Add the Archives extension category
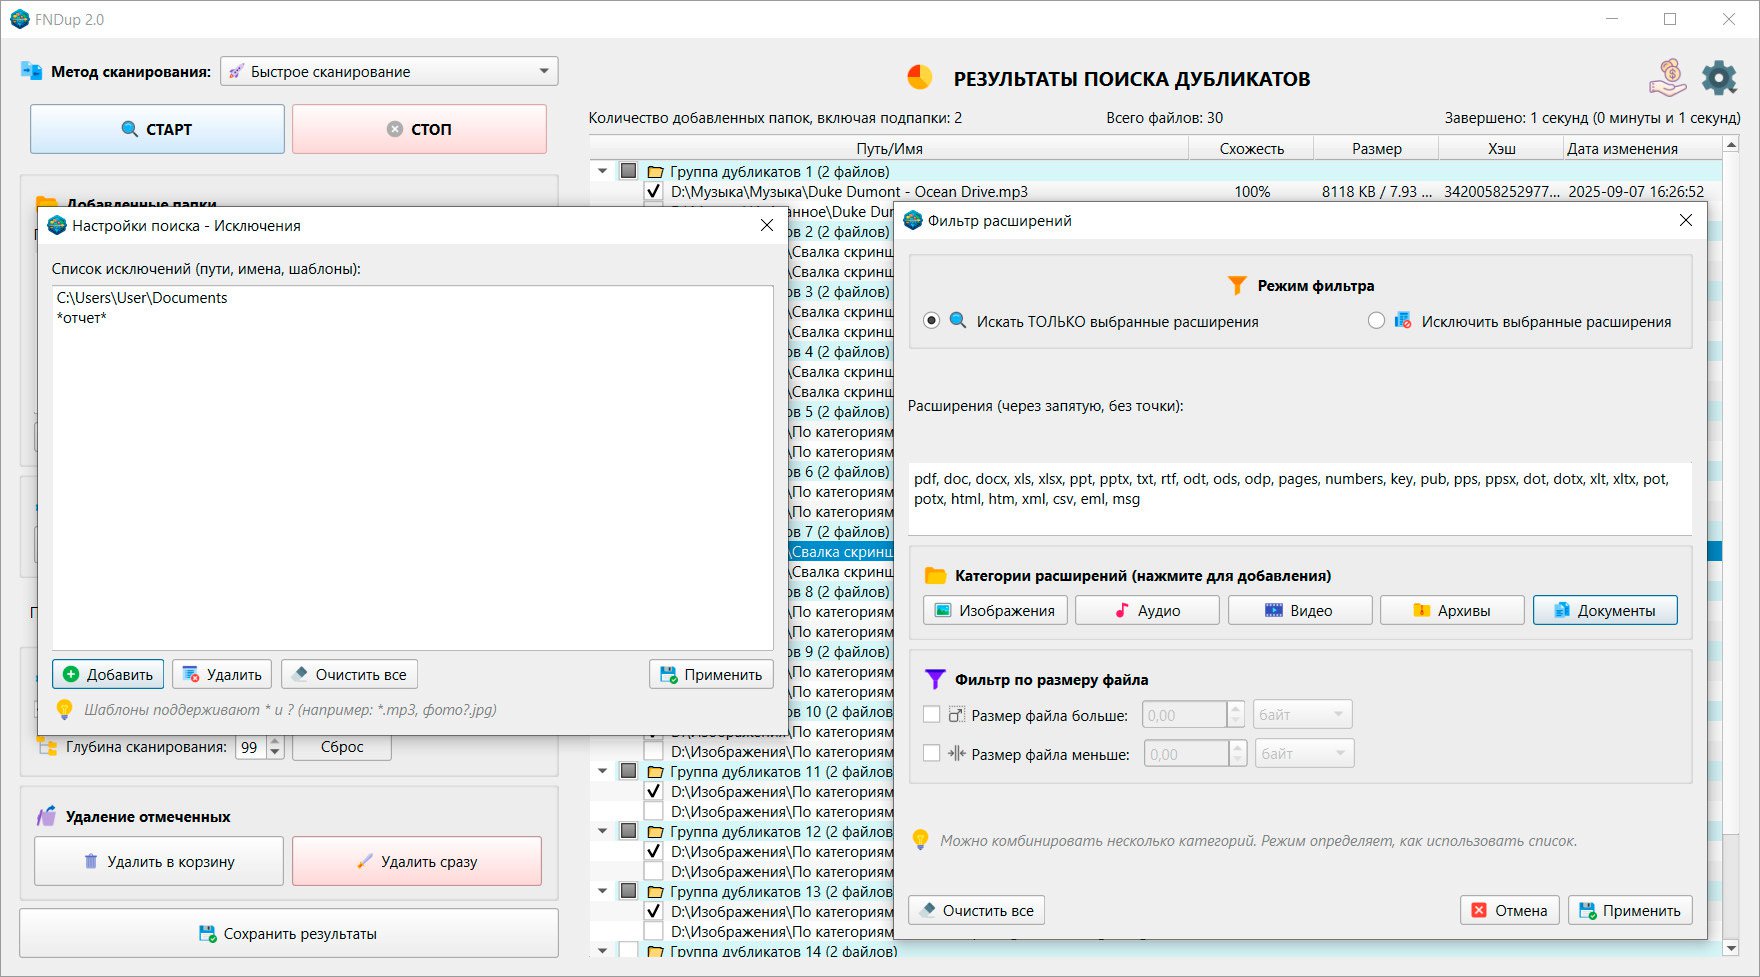 tap(1451, 610)
